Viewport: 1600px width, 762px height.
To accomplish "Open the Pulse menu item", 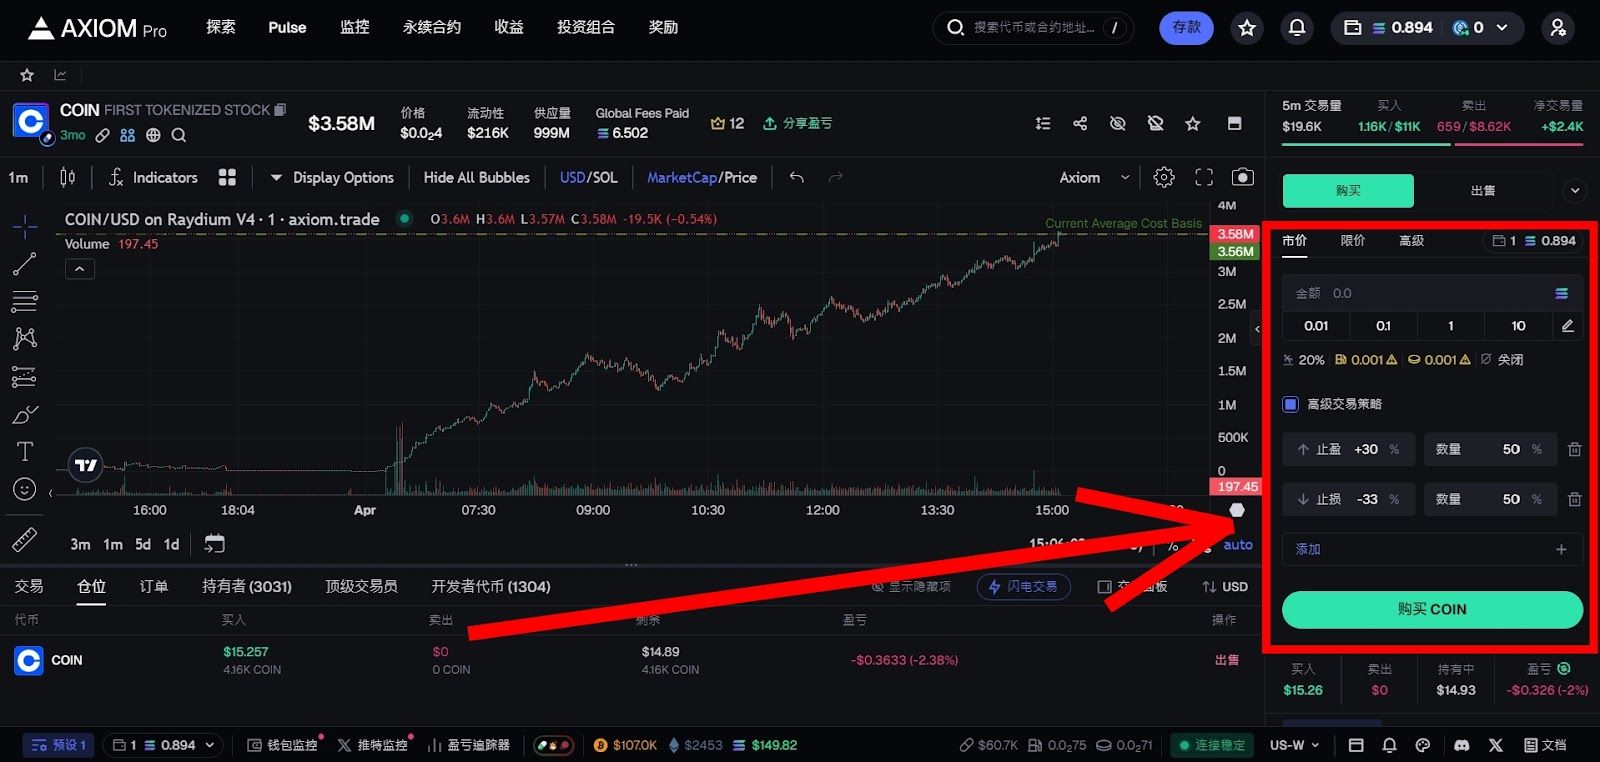I will [x=287, y=28].
